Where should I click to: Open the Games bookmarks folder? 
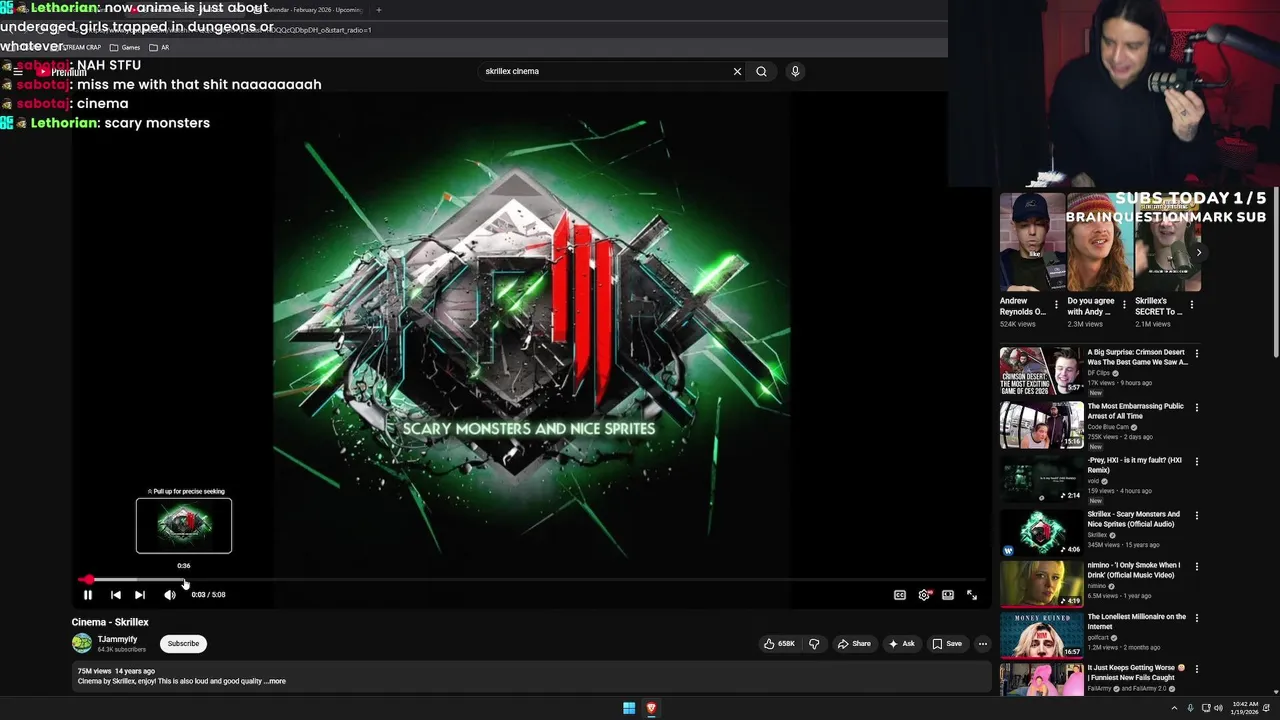(x=125, y=47)
